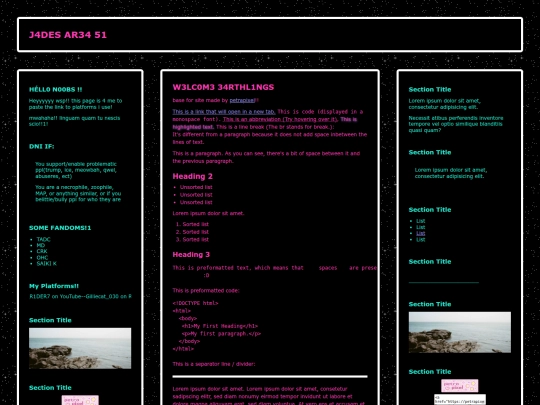Click the scrolling 'R1DER7 on YouTube' platforms text
Image resolution: width=540 pixels, height=405 pixels.
pyautogui.click(x=80, y=297)
